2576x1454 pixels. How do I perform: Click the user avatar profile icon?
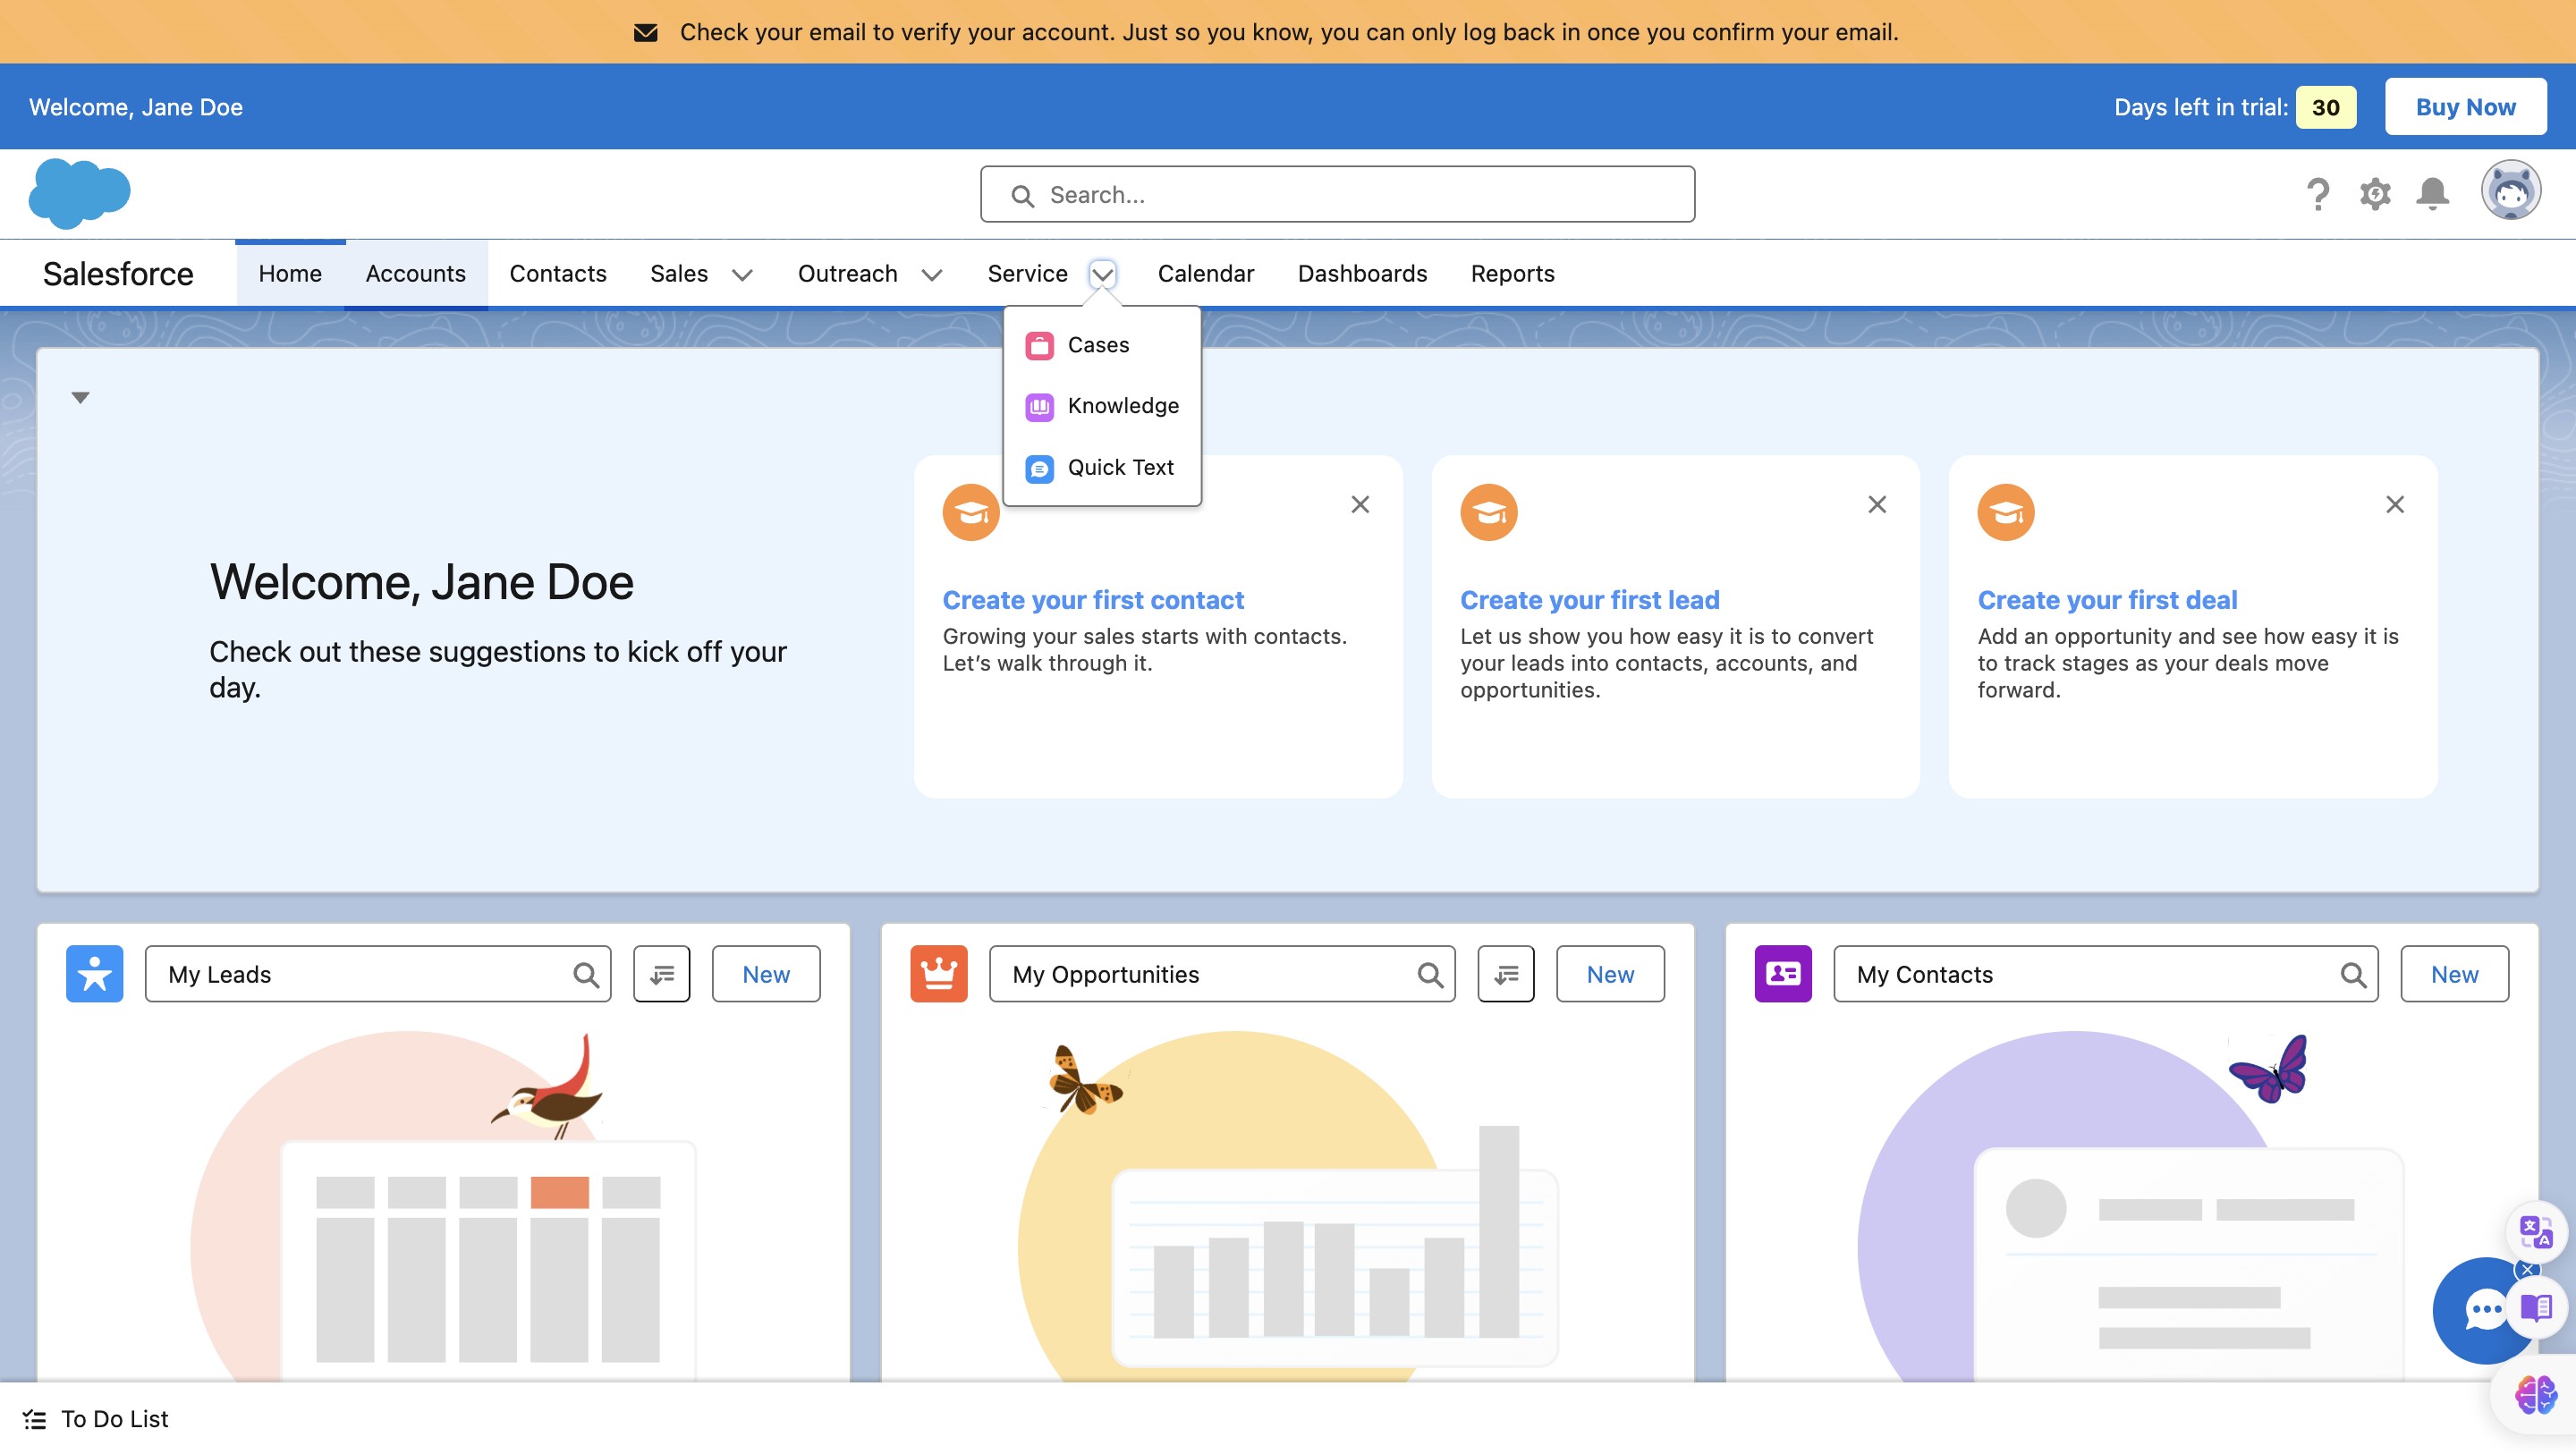click(2510, 190)
